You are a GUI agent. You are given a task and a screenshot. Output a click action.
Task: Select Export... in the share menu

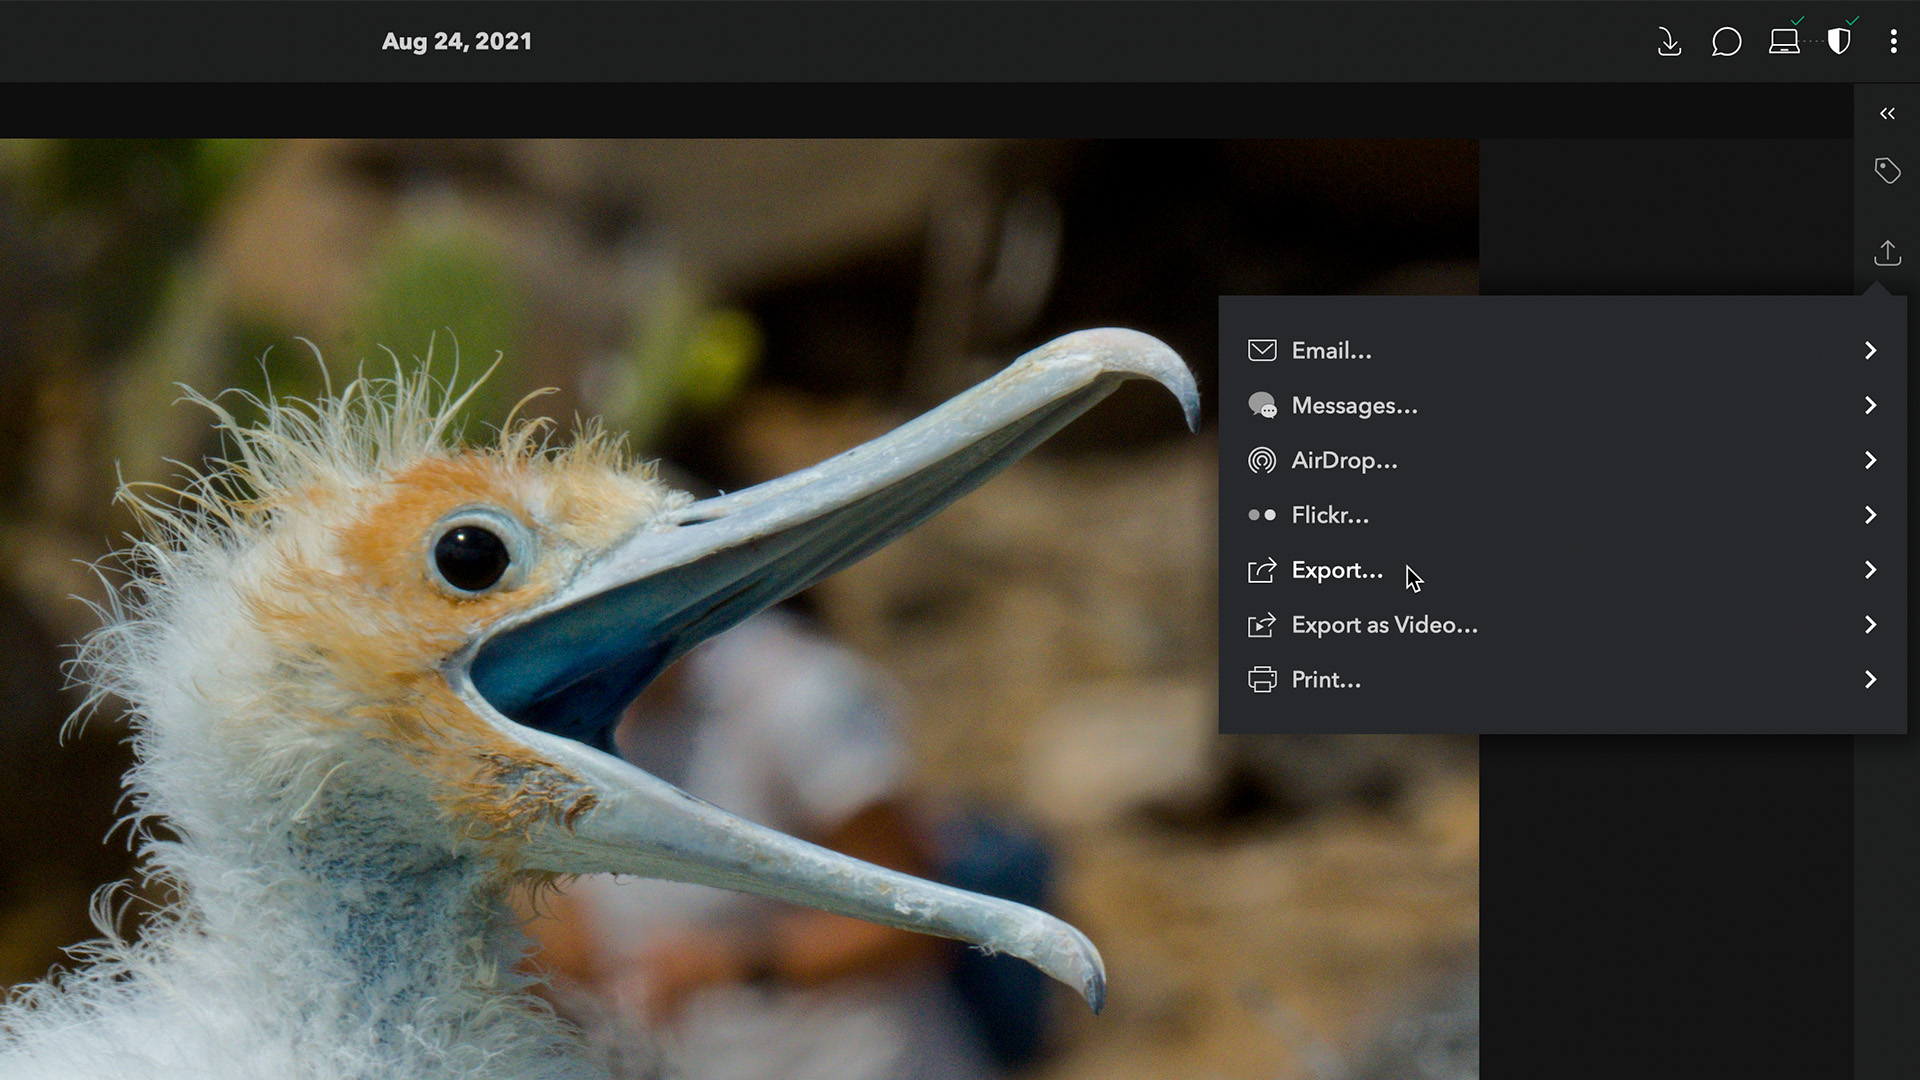(1562, 570)
